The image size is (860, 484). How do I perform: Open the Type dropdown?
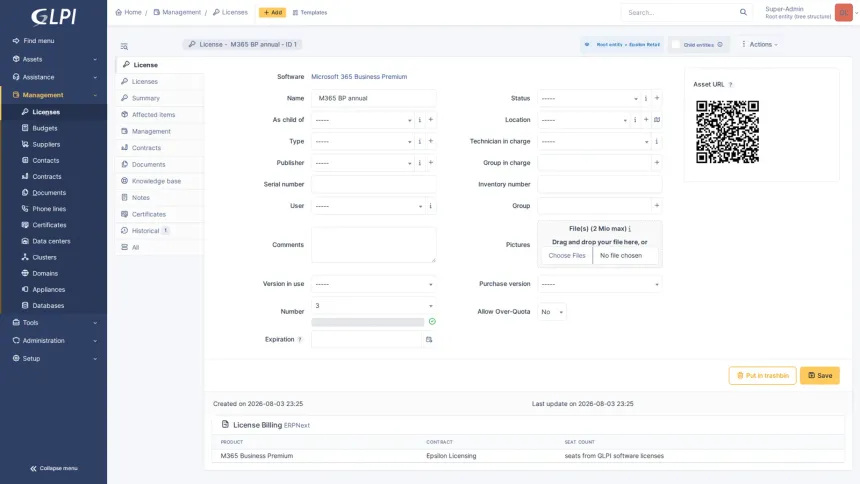point(363,141)
